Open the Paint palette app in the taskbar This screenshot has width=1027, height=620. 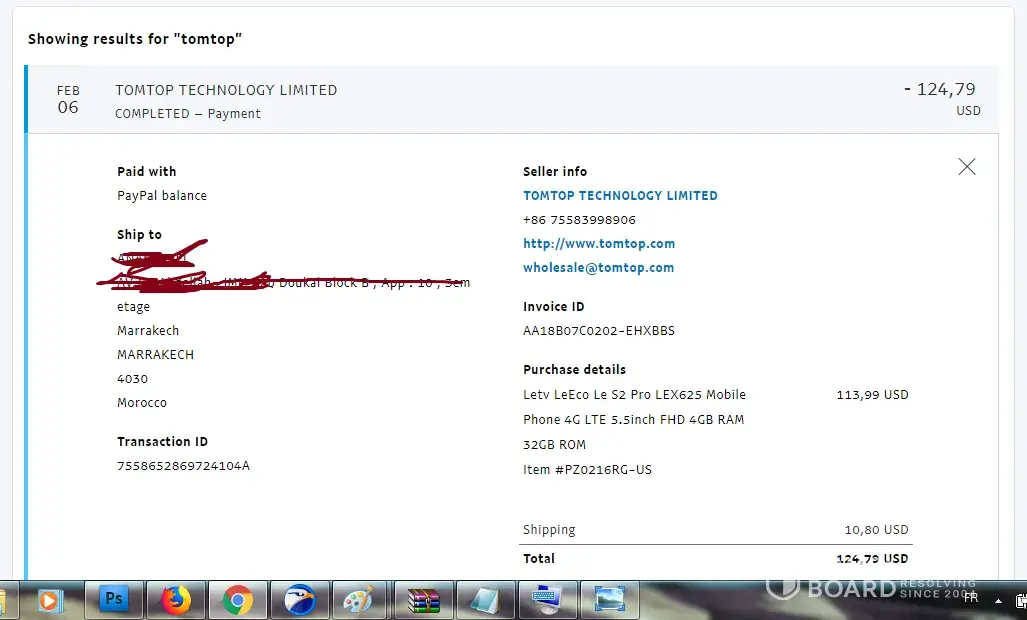pyautogui.click(x=359, y=599)
